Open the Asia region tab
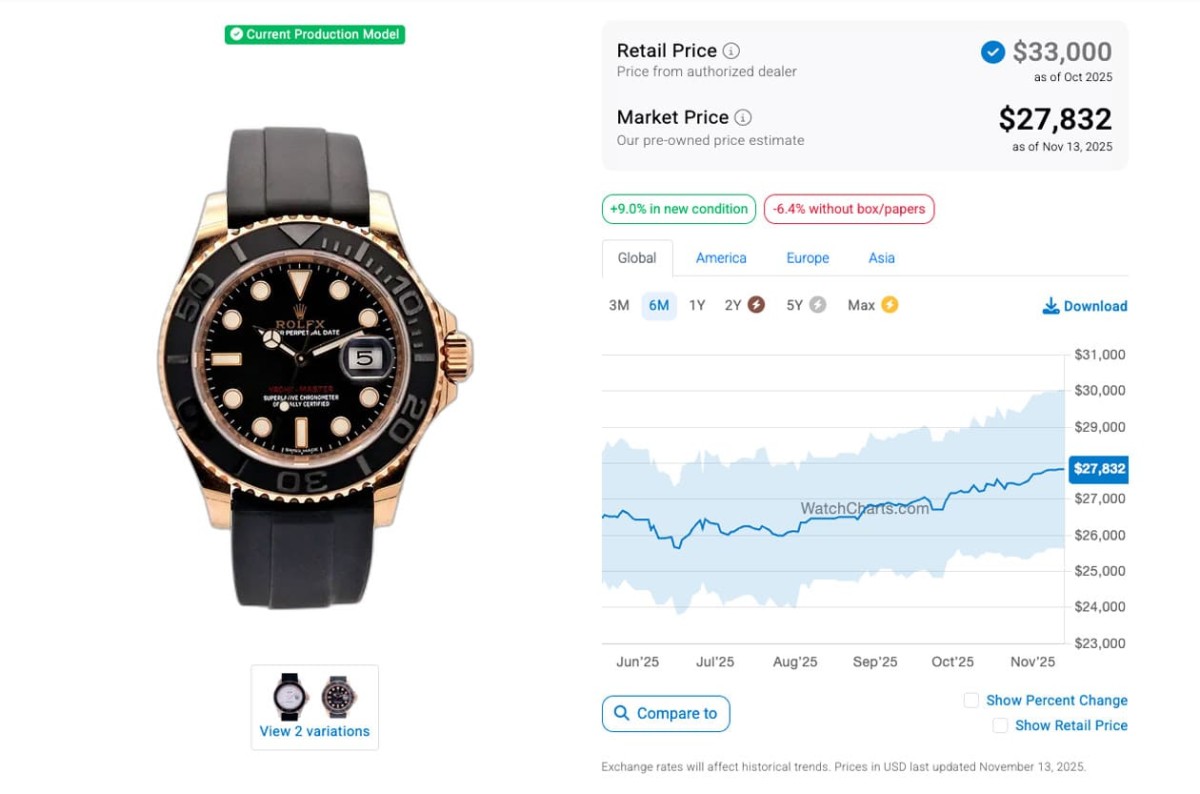The width and height of the screenshot is (1200, 794). pos(881,258)
